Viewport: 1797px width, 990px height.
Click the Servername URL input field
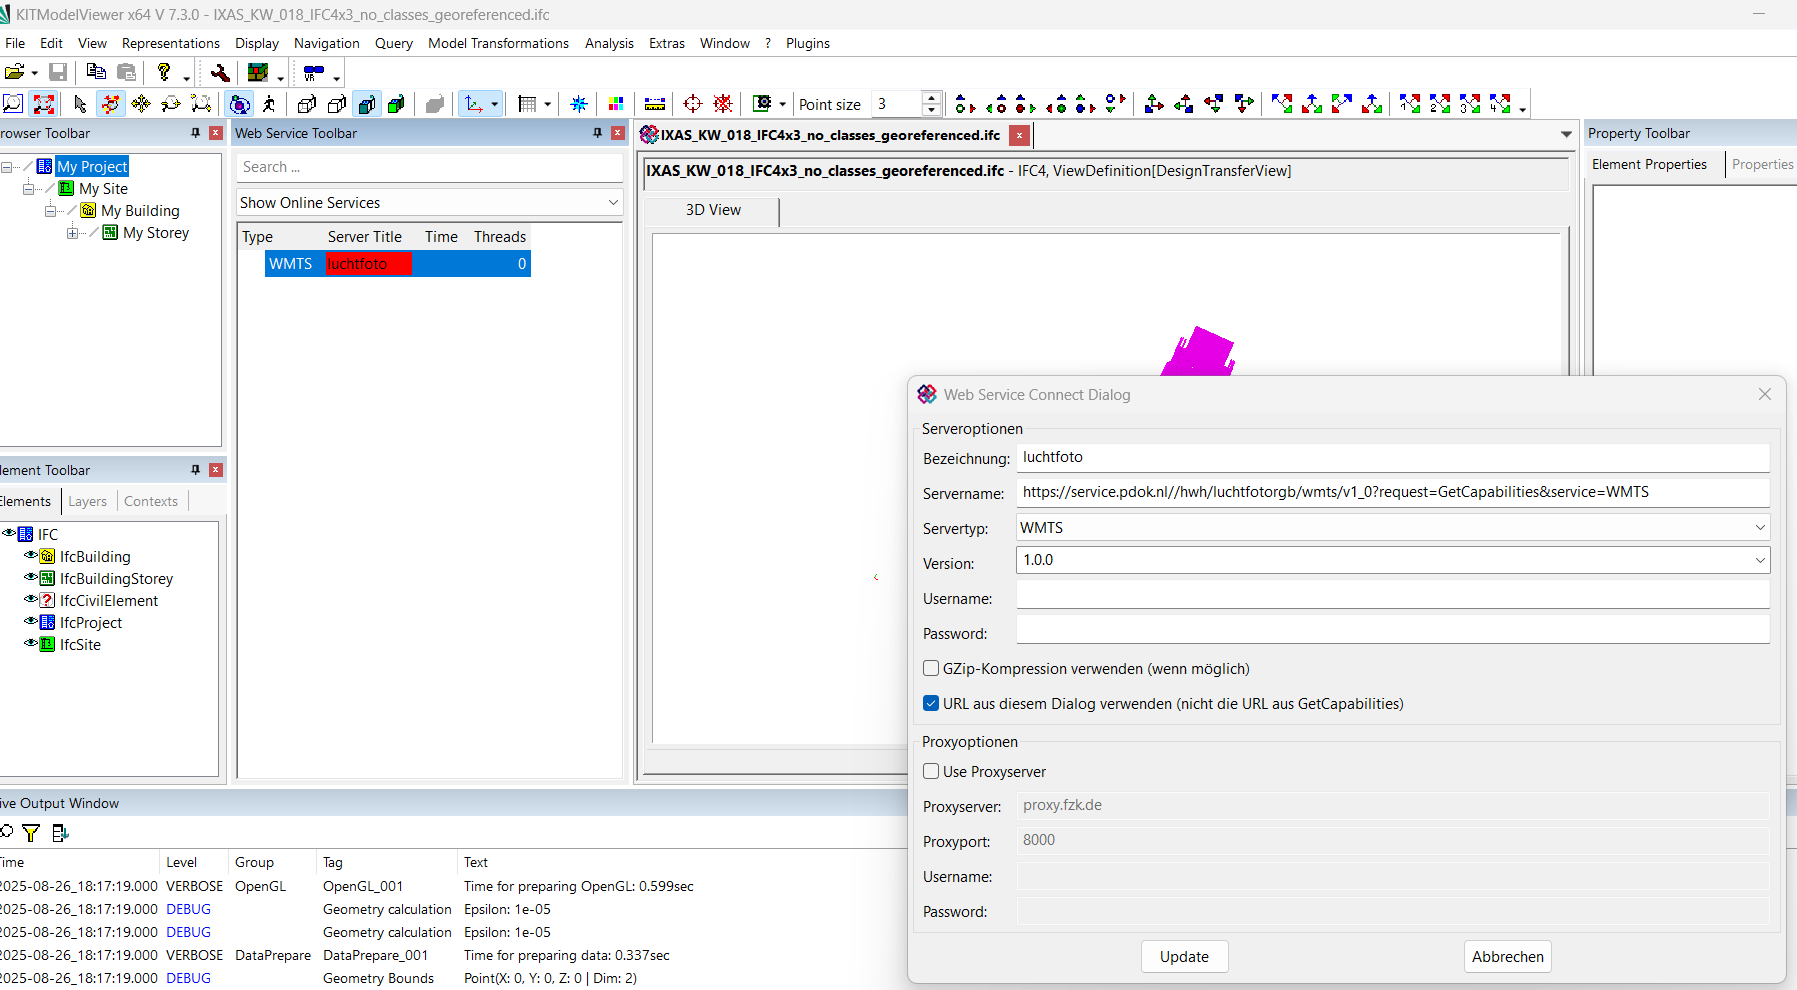[1392, 493]
